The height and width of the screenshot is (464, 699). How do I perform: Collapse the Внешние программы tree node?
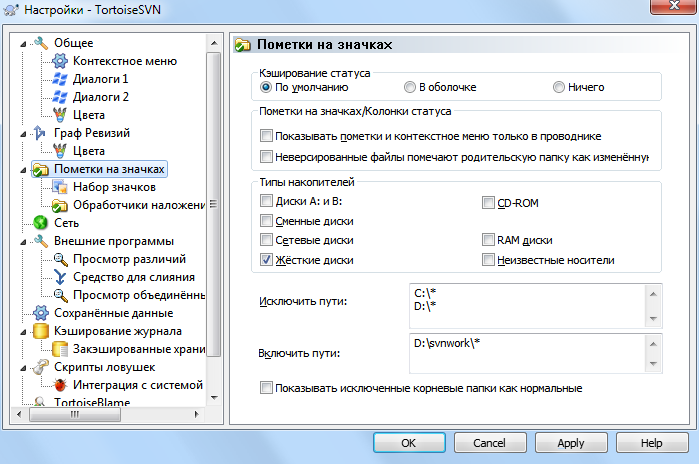click(x=23, y=242)
